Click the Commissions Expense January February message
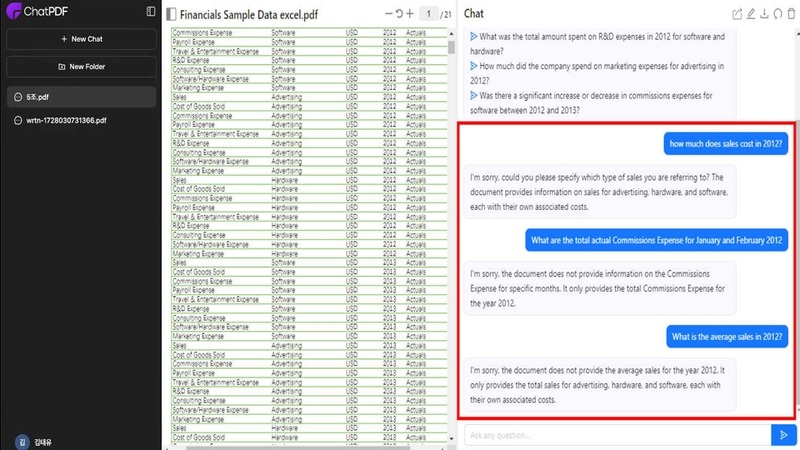This screenshot has height=450, width=800. pos(657,240)
